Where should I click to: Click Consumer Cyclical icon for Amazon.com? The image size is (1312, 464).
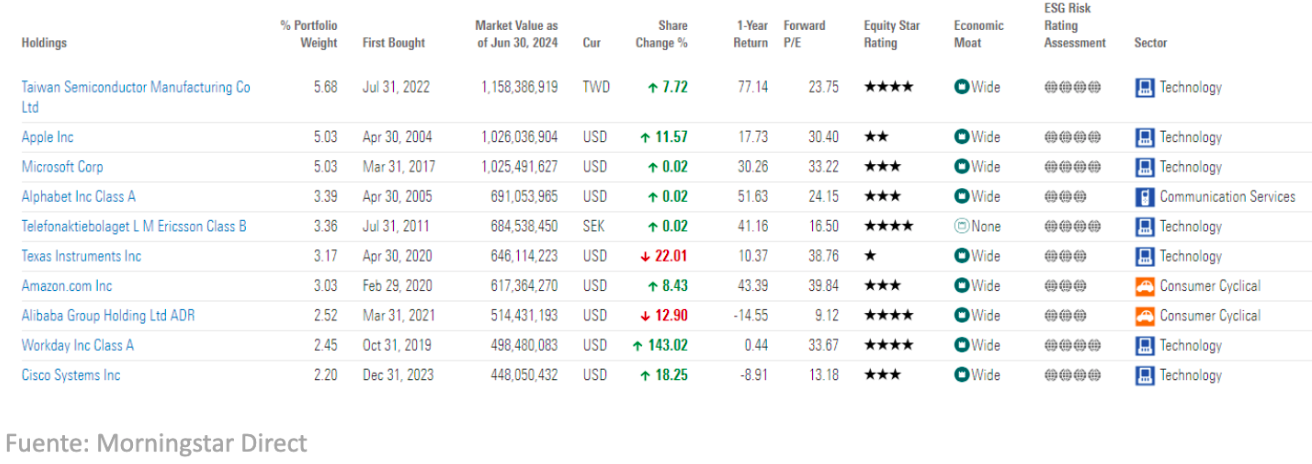pyautogui.click(x=1145, y=287)
